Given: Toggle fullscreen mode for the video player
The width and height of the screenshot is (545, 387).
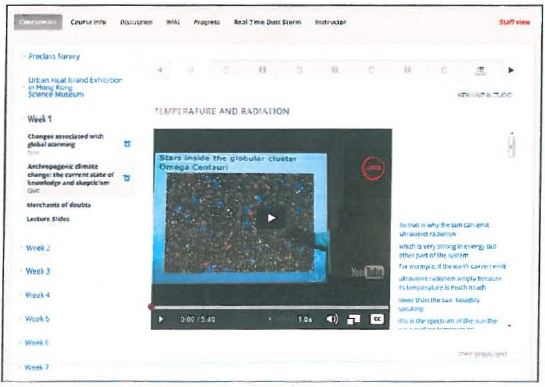Looking at the screenshot, I should pyautogui.click(x=353, y=320).
